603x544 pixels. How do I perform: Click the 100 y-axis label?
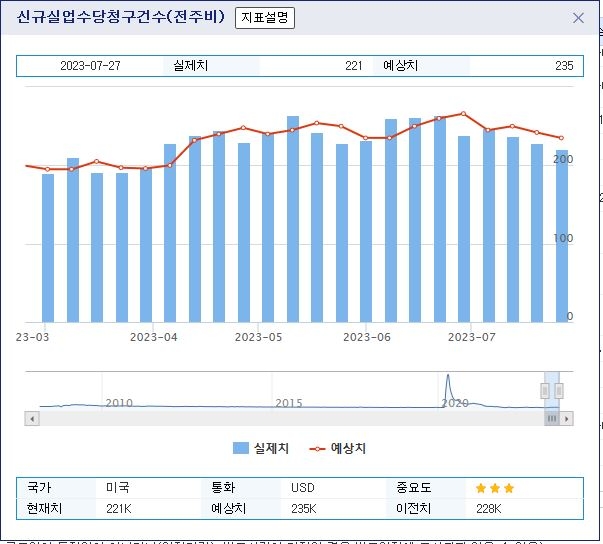563,238
